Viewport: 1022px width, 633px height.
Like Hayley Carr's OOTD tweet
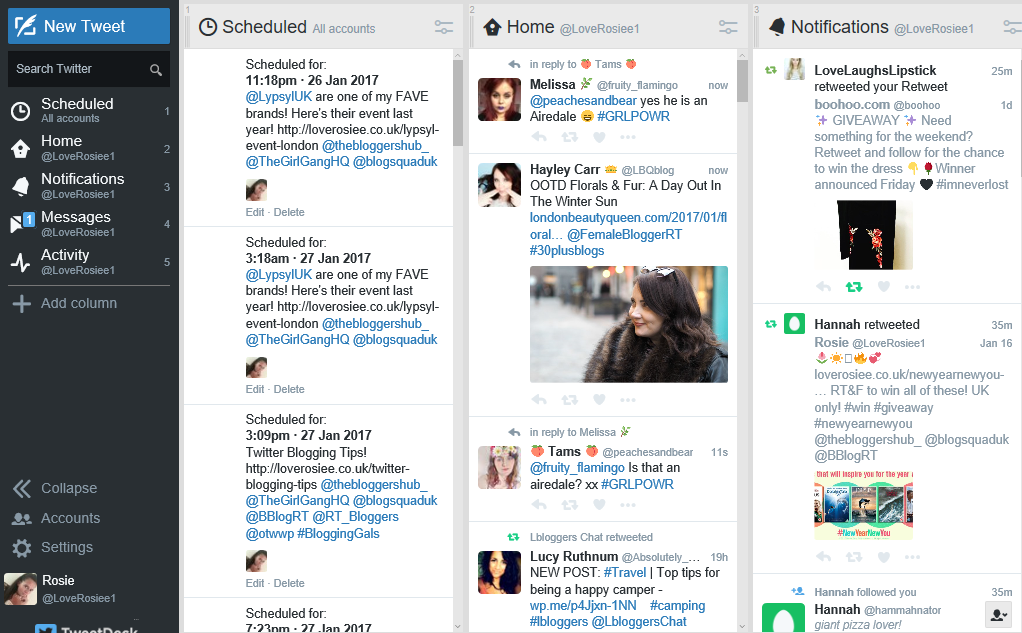point(599,400)
